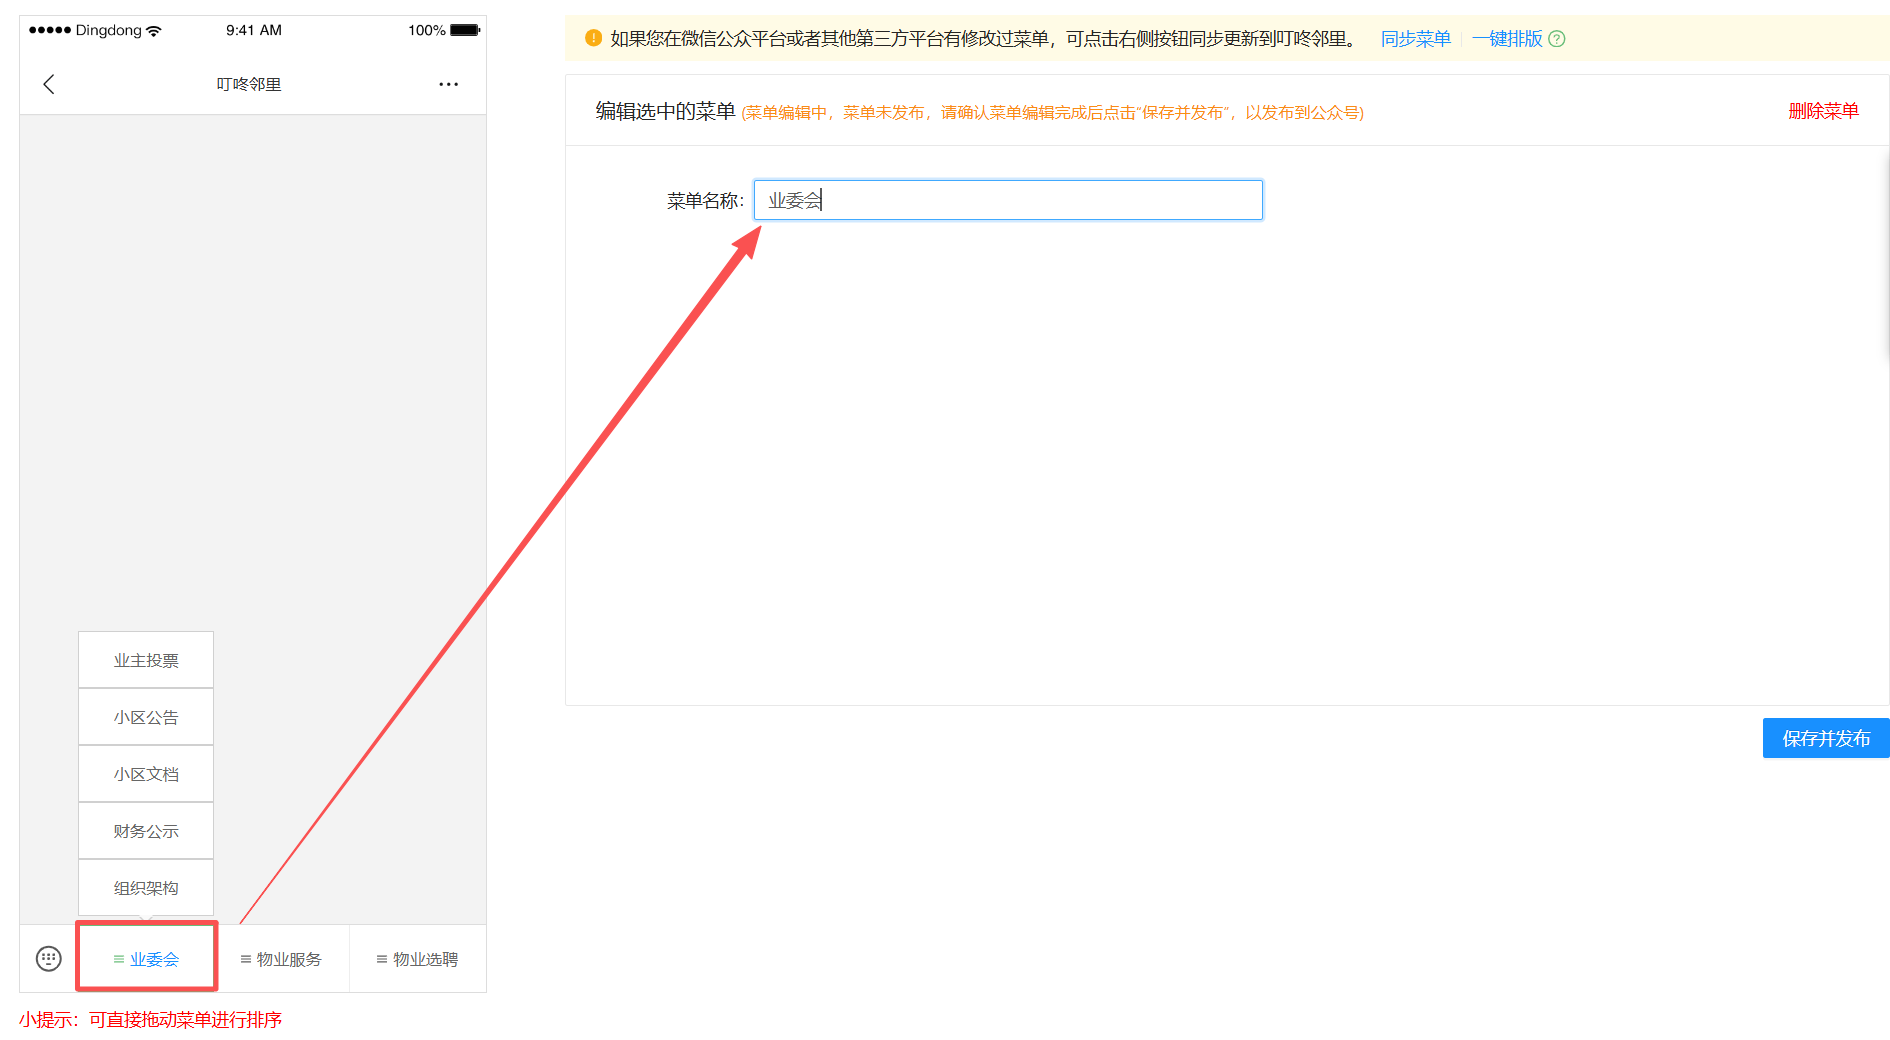Click the 一键排版 link
The height and width of the screenshot is (1040, 1890).
[1507, 39]
